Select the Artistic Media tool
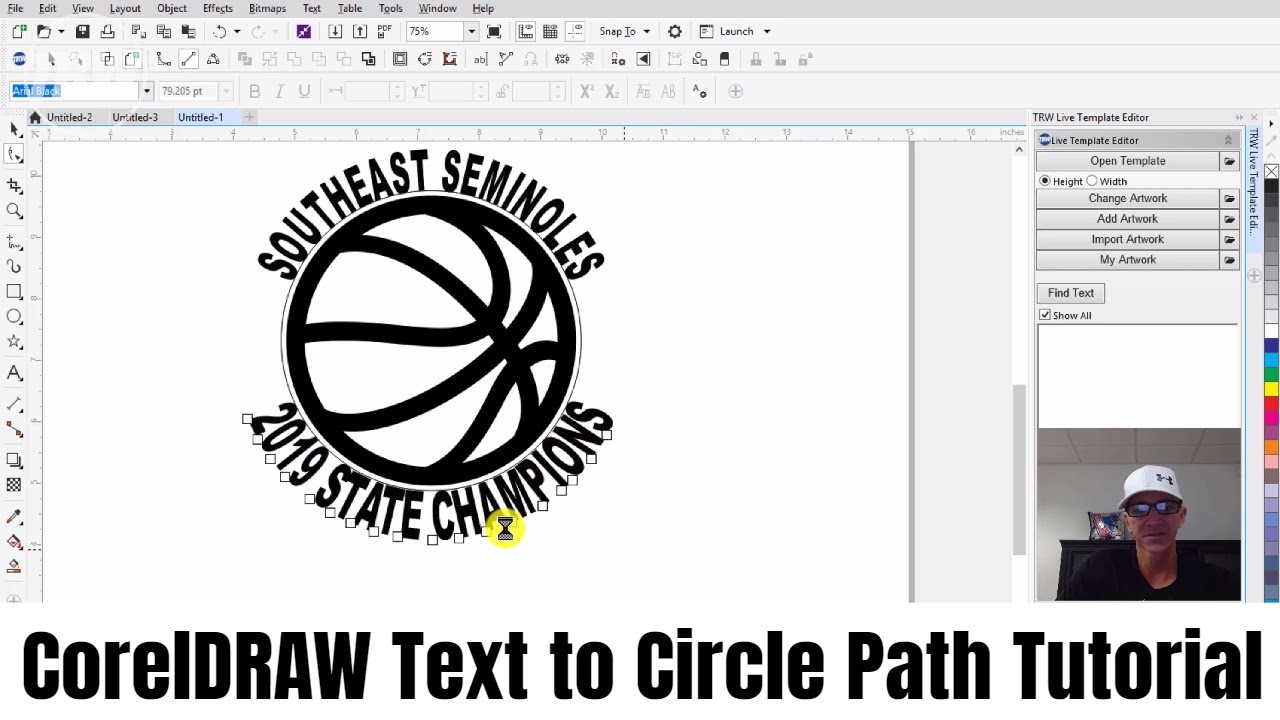Screen dimensions: 1280x720 14,266
